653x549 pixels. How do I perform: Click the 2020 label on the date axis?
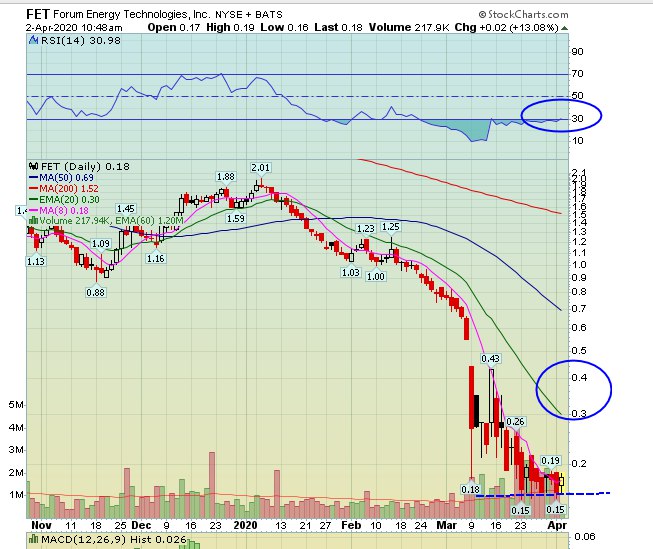pyautogui.click(x=246, y=526)
